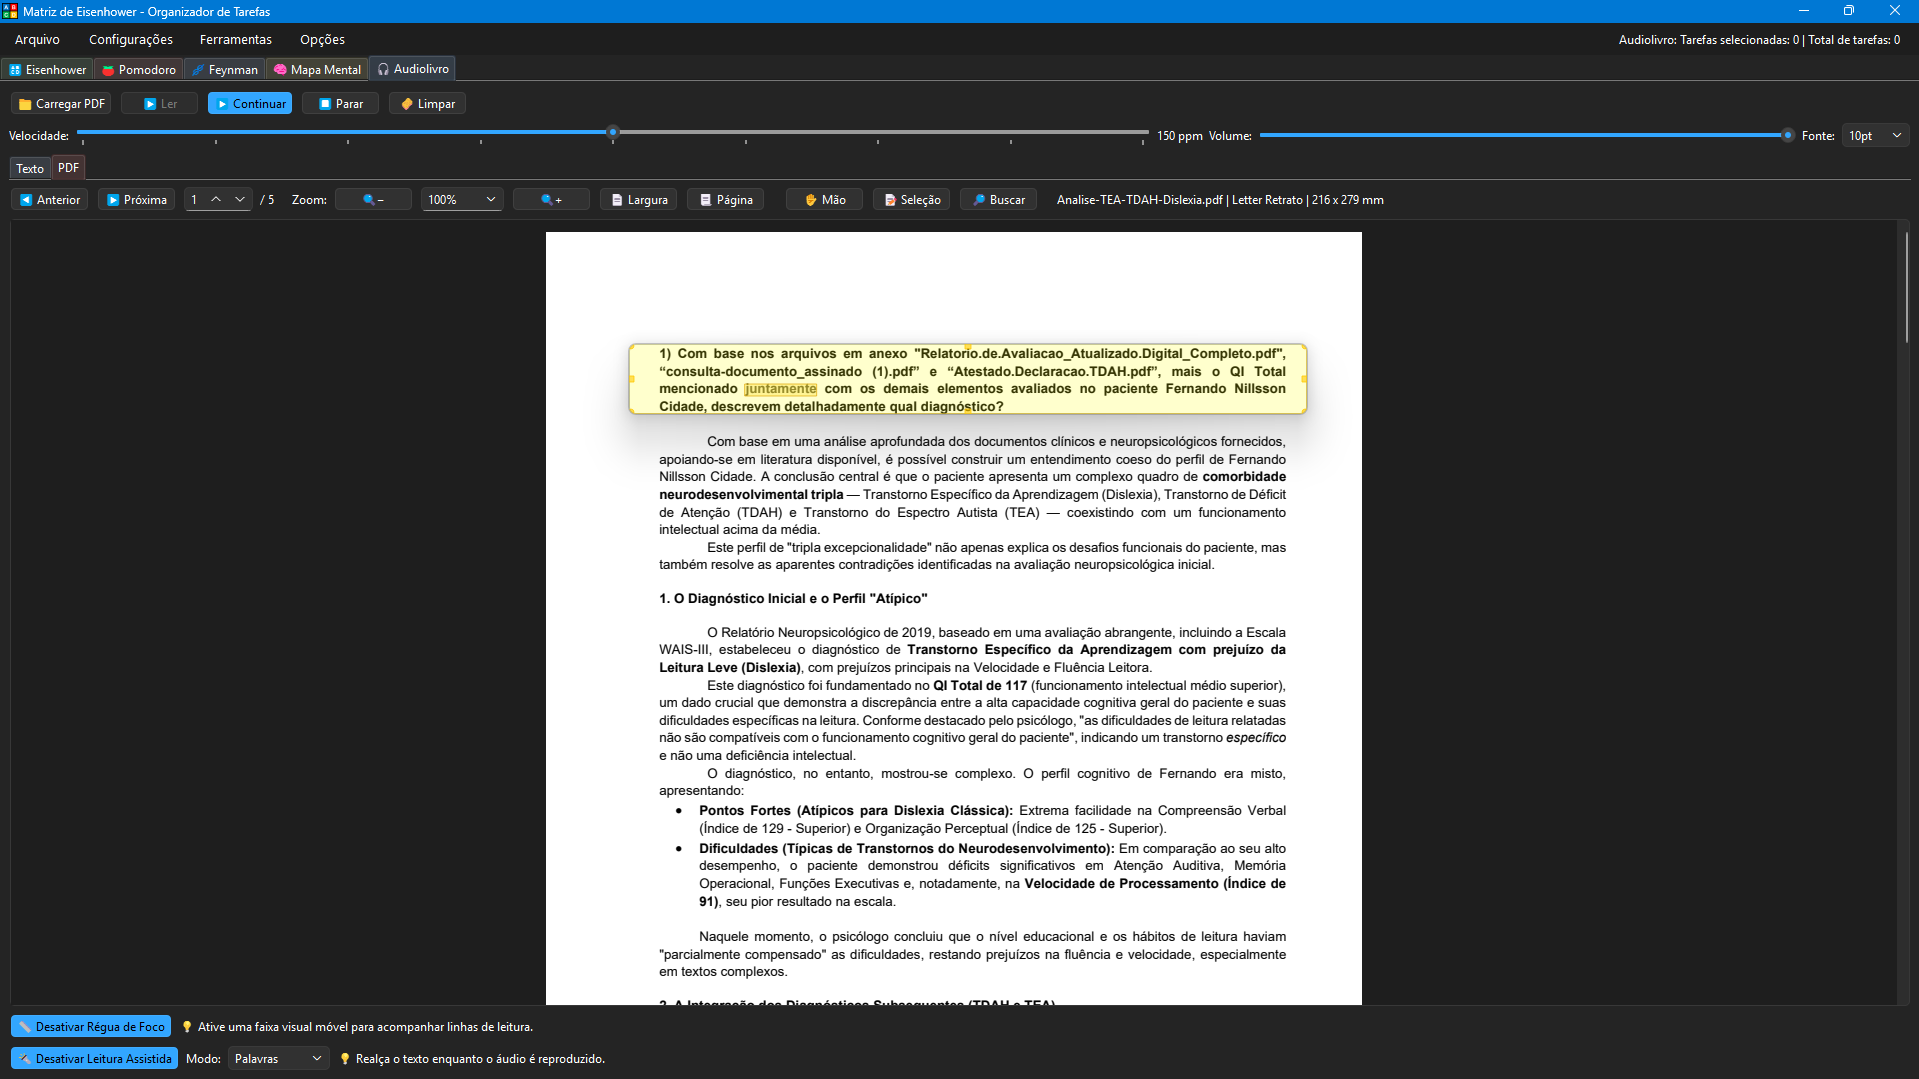
Task: Resume reading with the Continuar button
Action: [250, 104]
